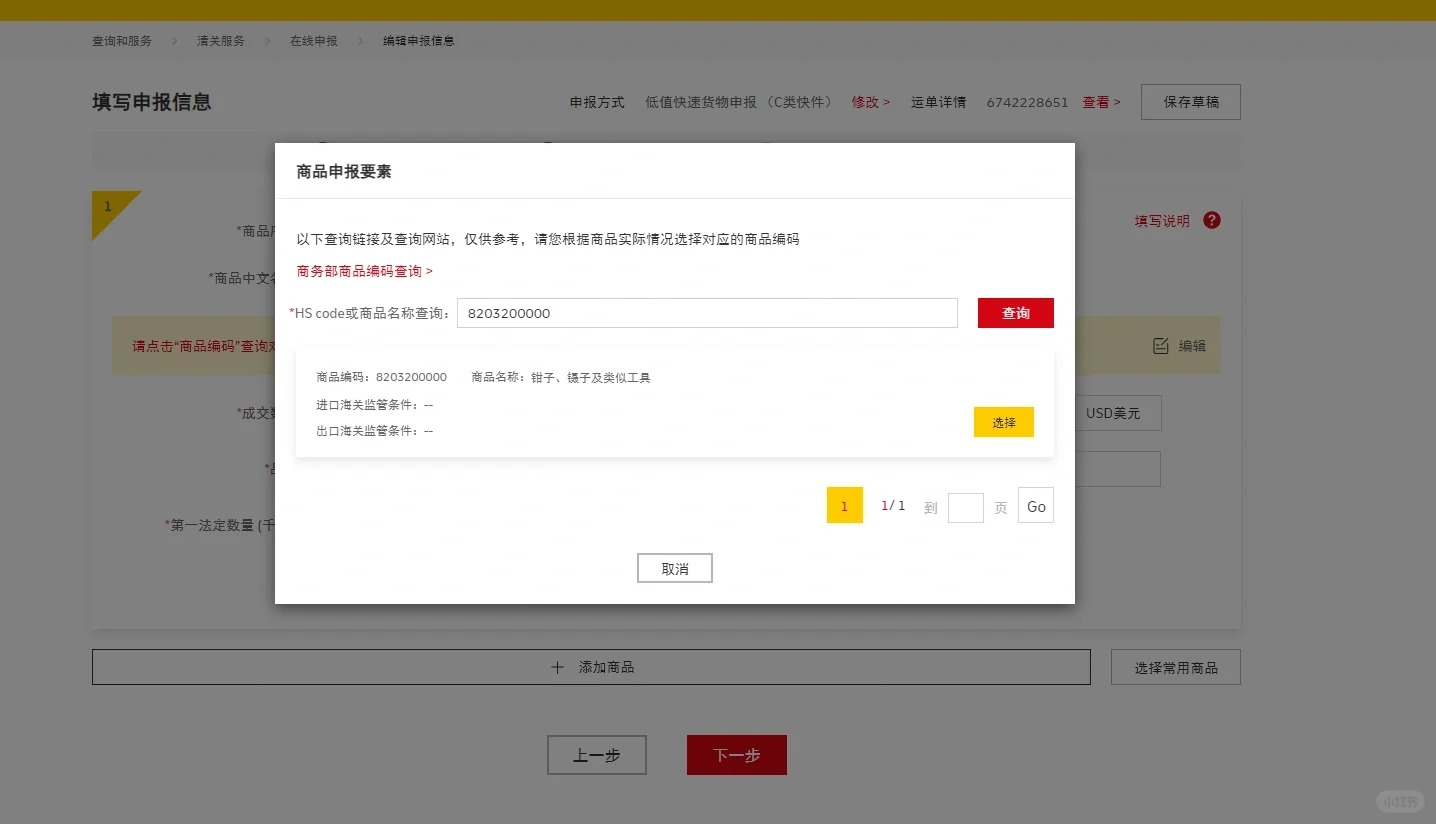This screenshot has width=1436, height=824.
Task: Open the 清关服务 breadcrumb item
Action: tap(220, 41)
